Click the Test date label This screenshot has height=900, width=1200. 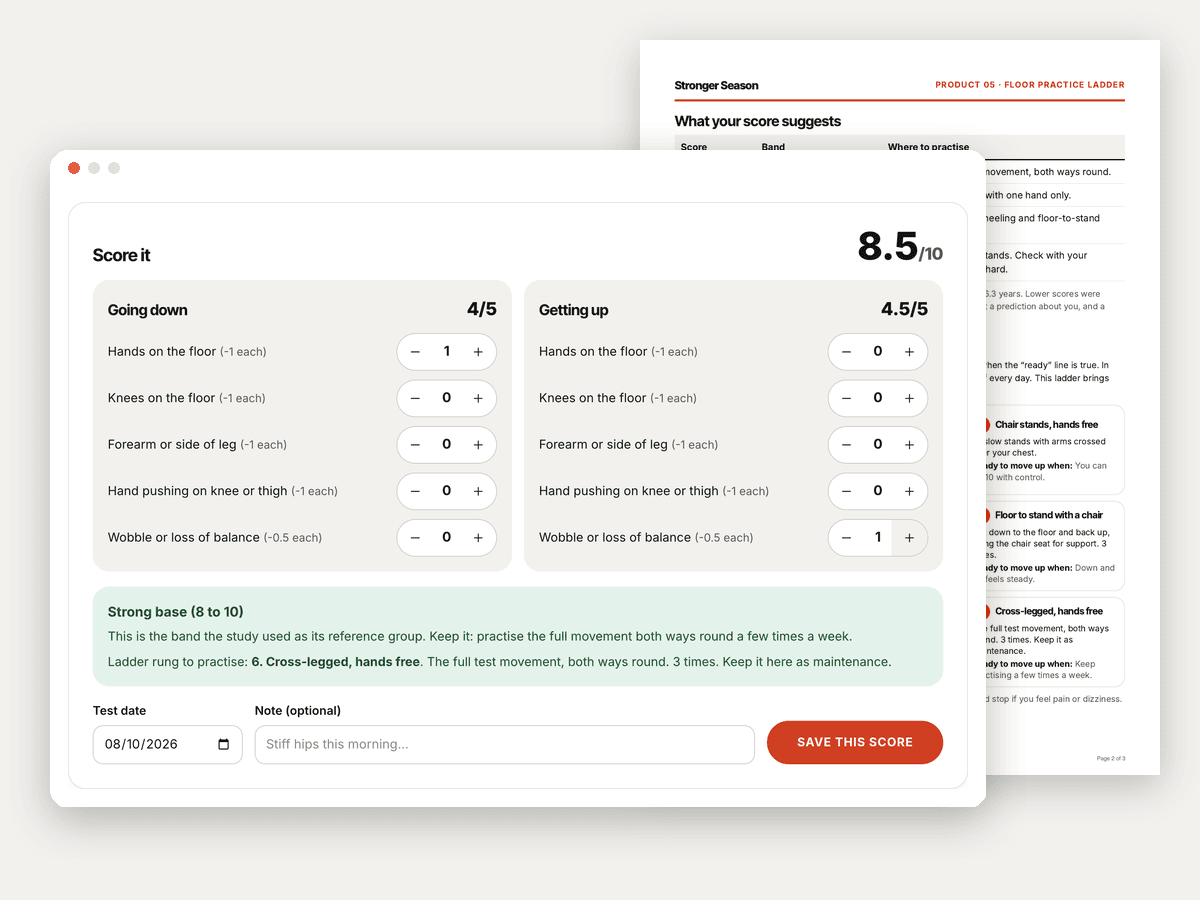click(120, 711)
